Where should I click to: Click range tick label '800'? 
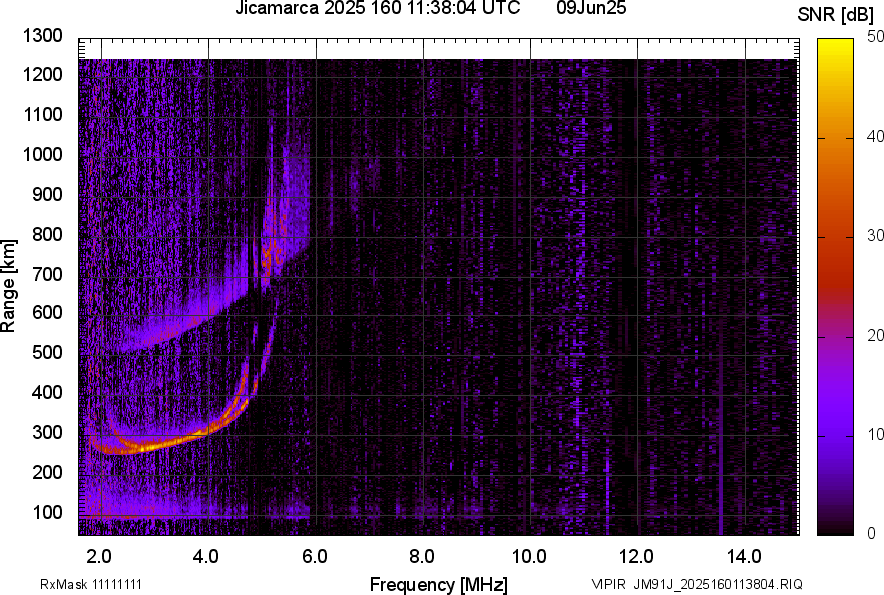pos(47,234)
